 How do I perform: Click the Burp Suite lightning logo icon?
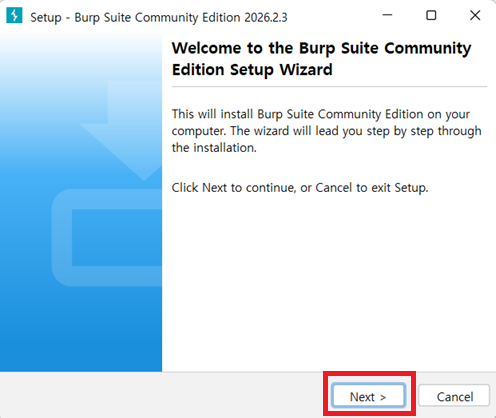(14, 15)
